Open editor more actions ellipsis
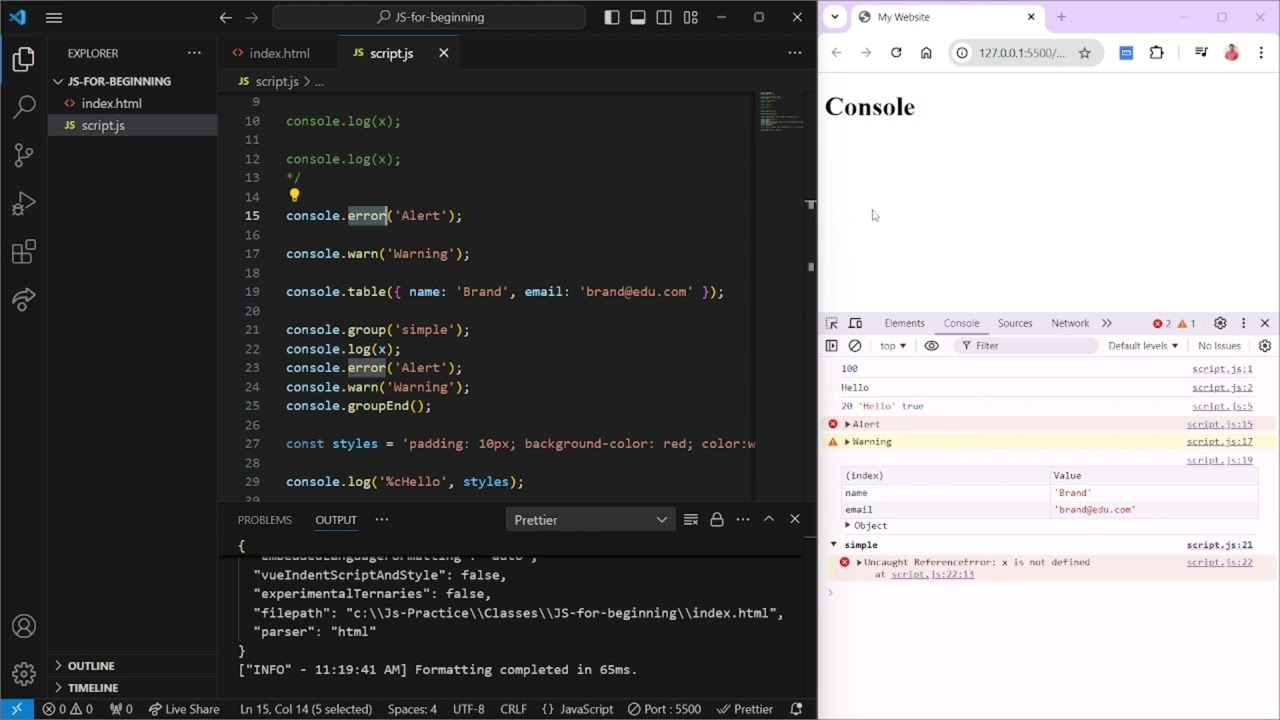 click(795, 53)
